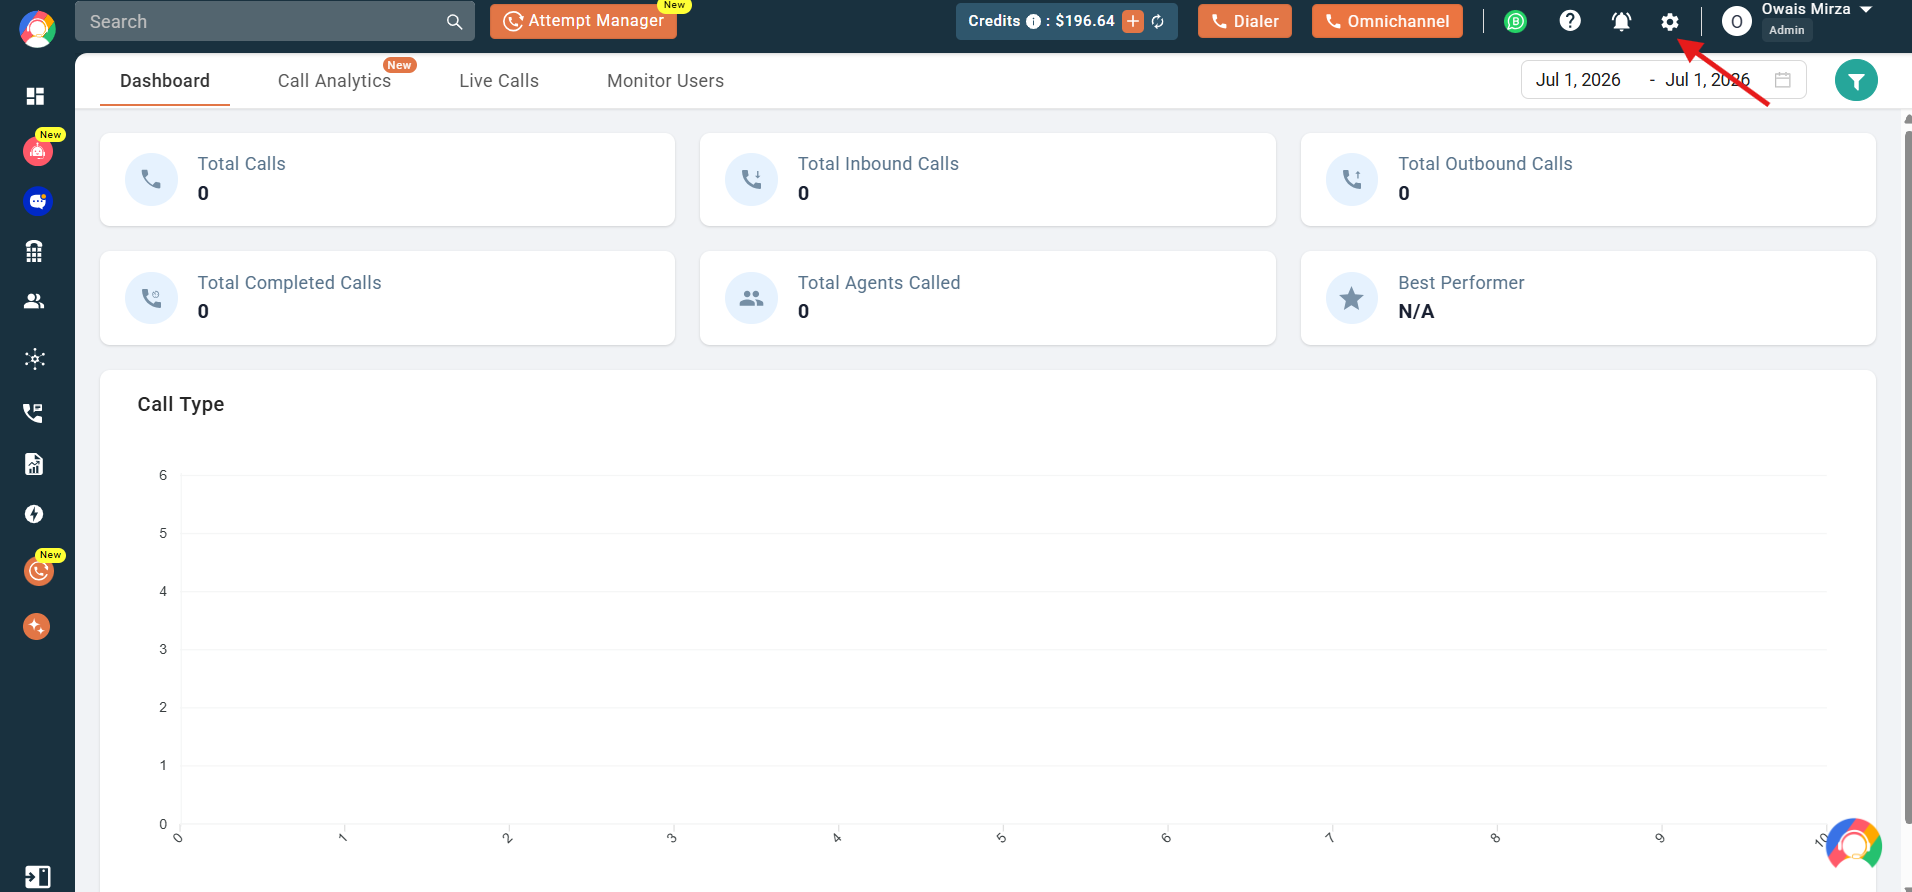This screenshot has height=892, width=1912.
Task: Open the lightning bolt sidebar icon
Action: pos(34,514)
